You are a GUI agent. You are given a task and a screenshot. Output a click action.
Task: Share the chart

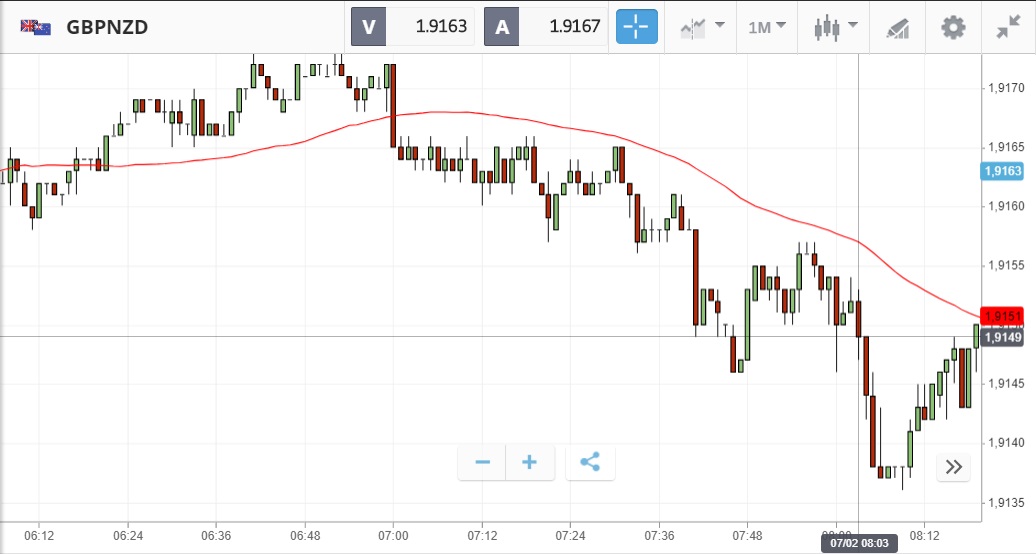590,463
